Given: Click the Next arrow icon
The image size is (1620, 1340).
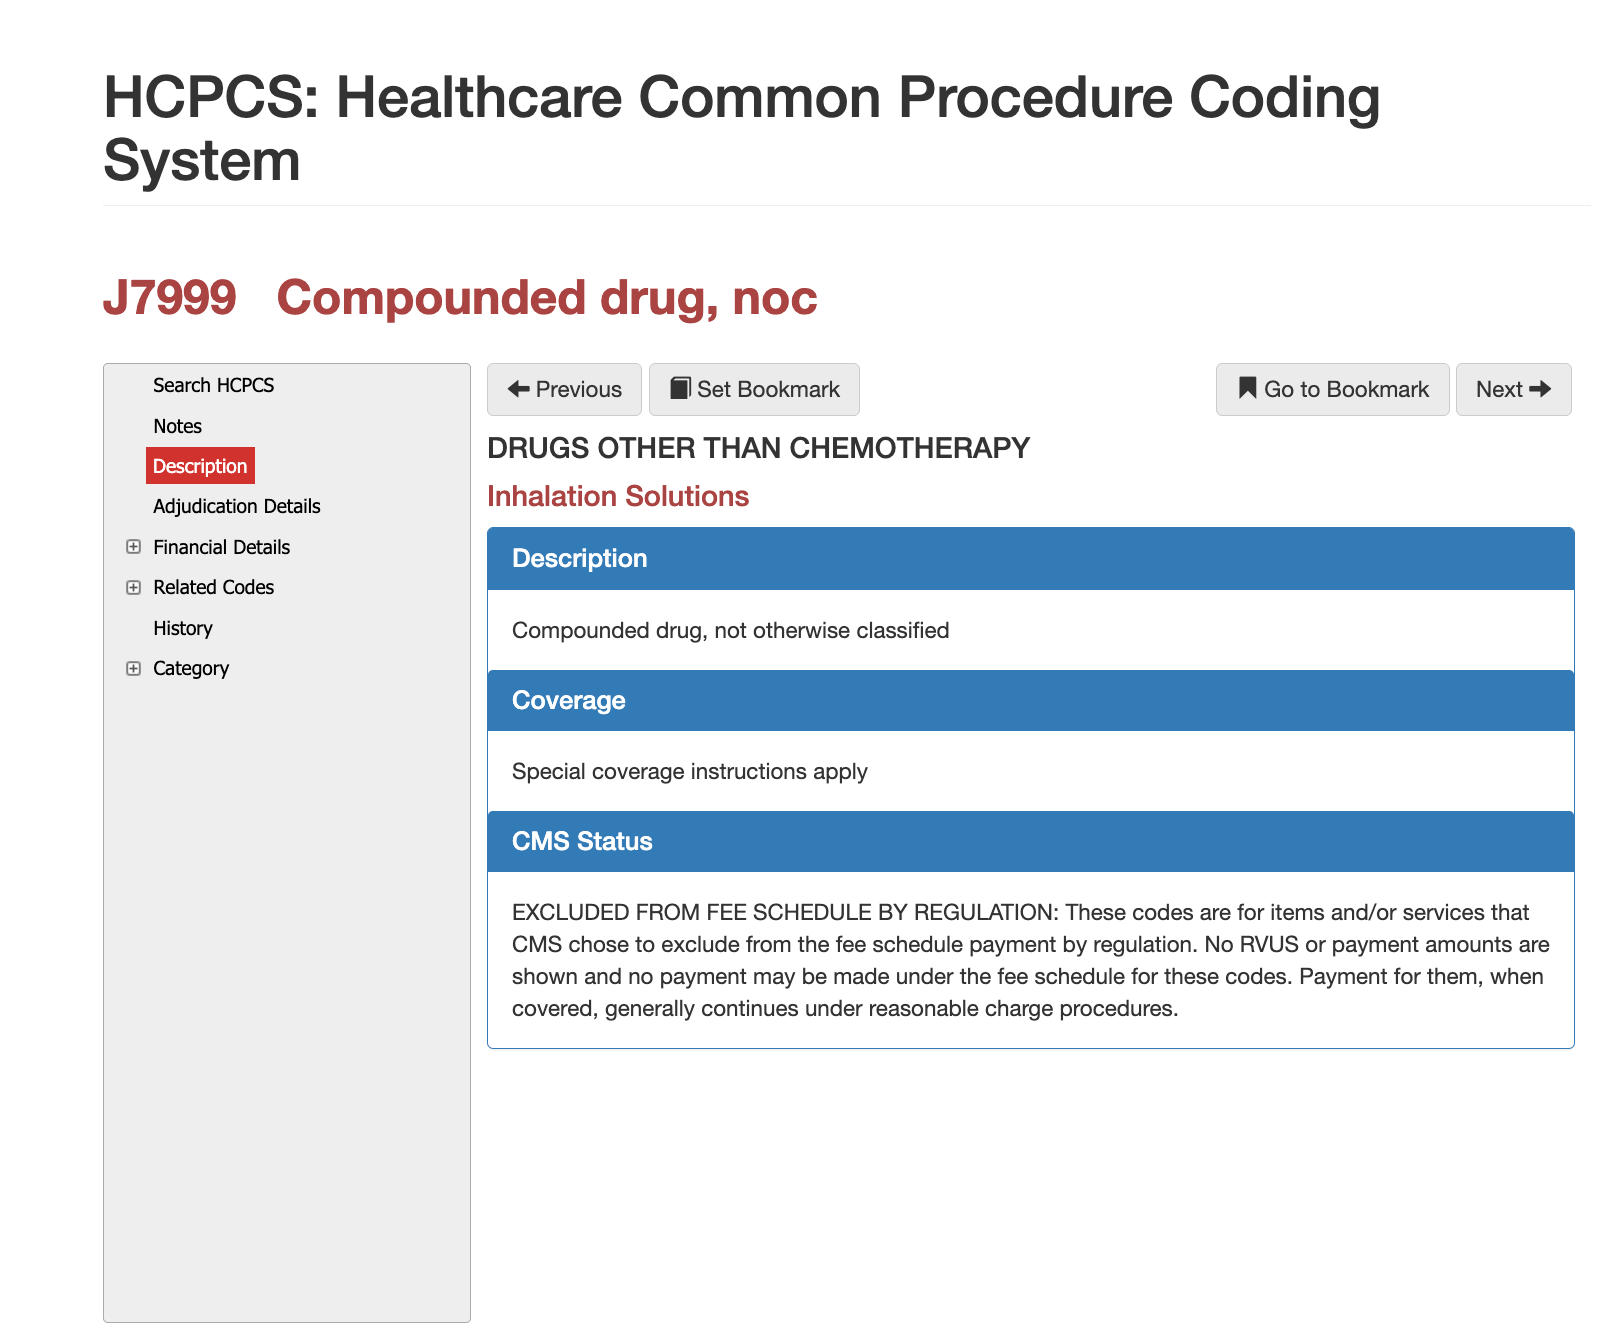Looking at the screenshot, I should tap(1540, 389).
